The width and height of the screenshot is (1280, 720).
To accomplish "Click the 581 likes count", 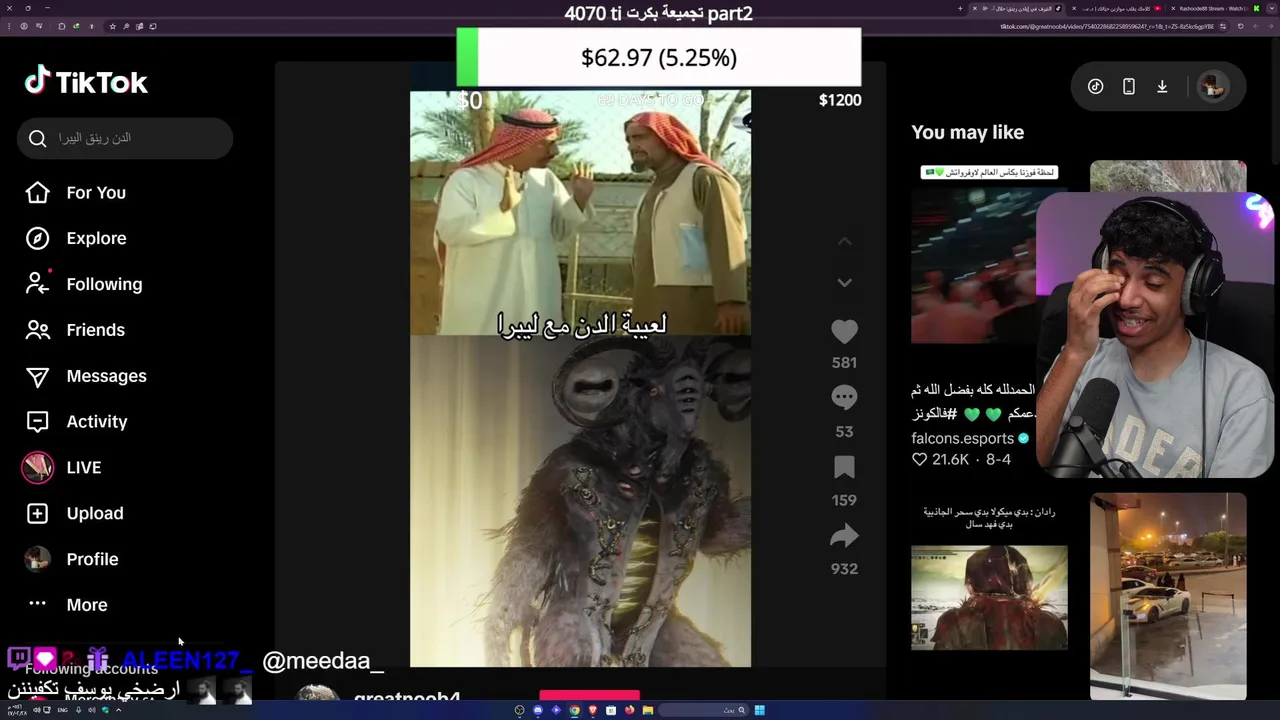I will click(x=844, y=362).
